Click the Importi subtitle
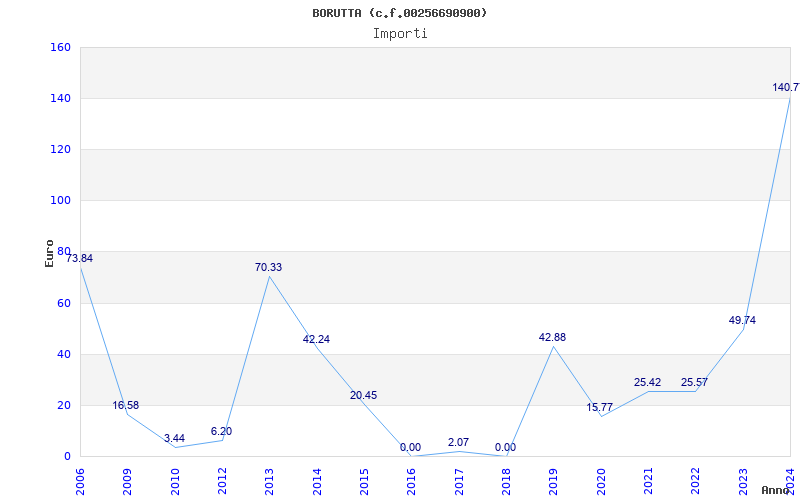Image resolution: width=800 pixels, height=500 pixels. (x=400, y=34)
